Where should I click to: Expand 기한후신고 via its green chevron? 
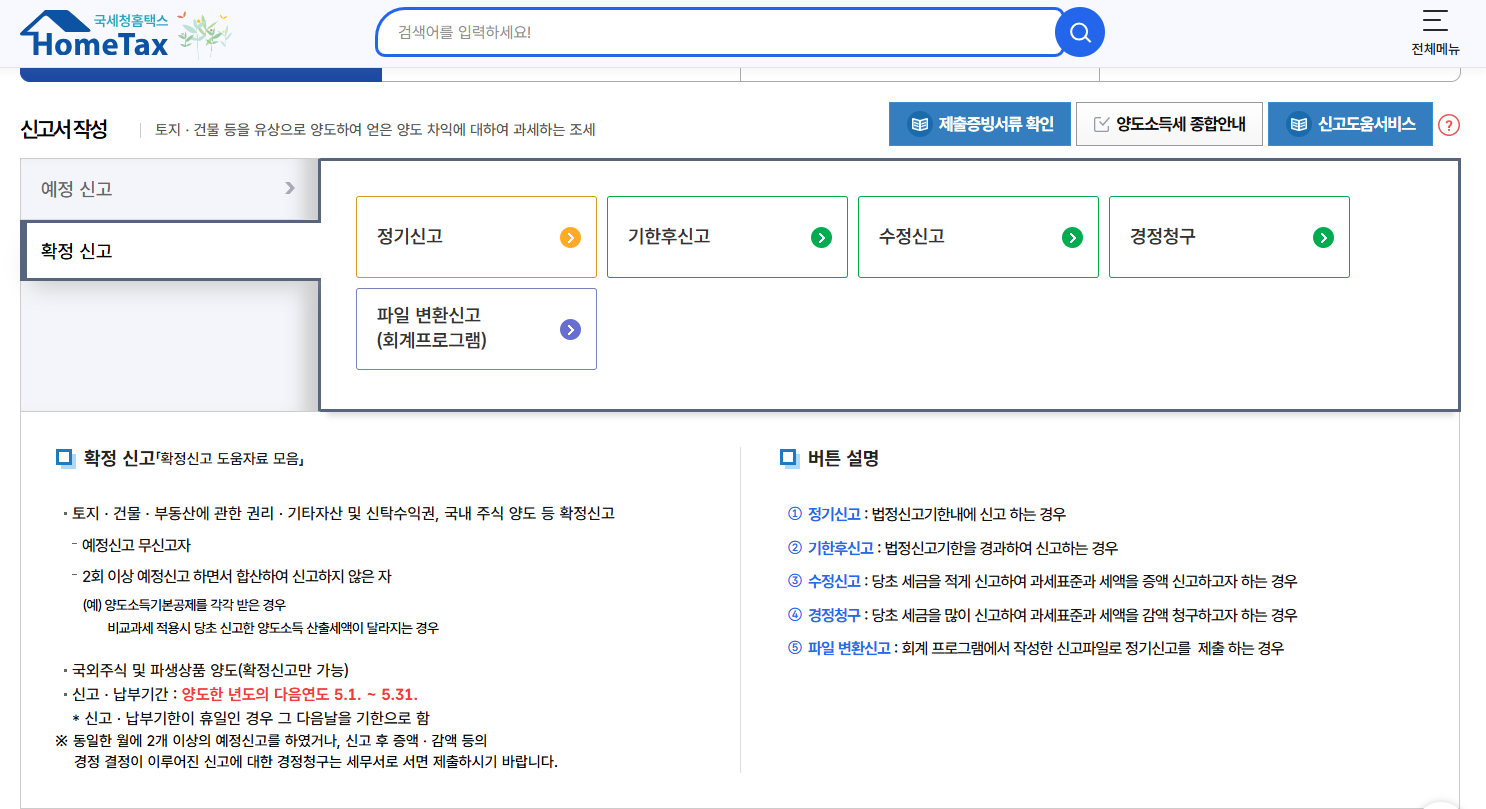tap(821, 237)
